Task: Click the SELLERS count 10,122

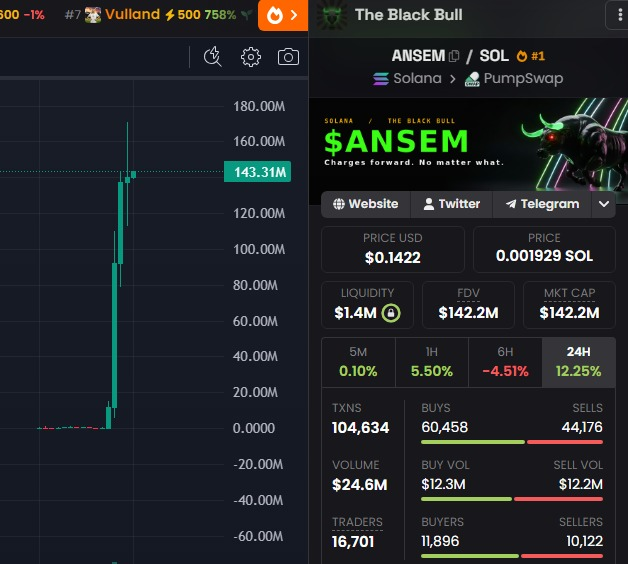Action: 584,542
